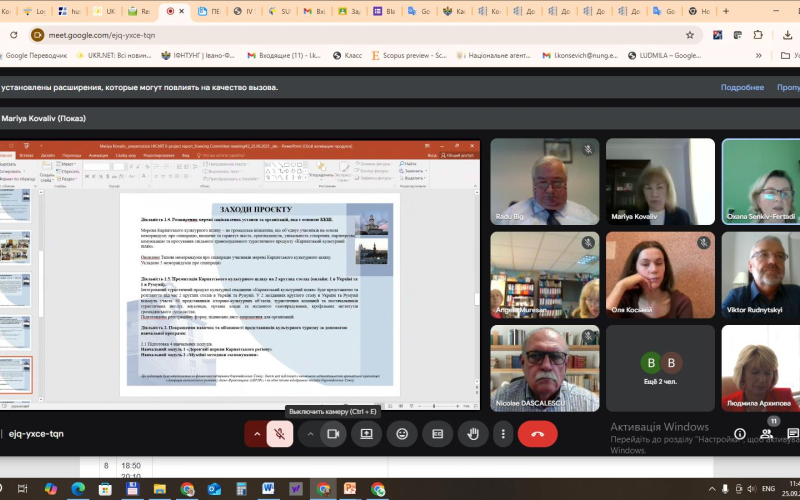
Task: Switch to the UK browser tab
Action: [x=104, y=11]
